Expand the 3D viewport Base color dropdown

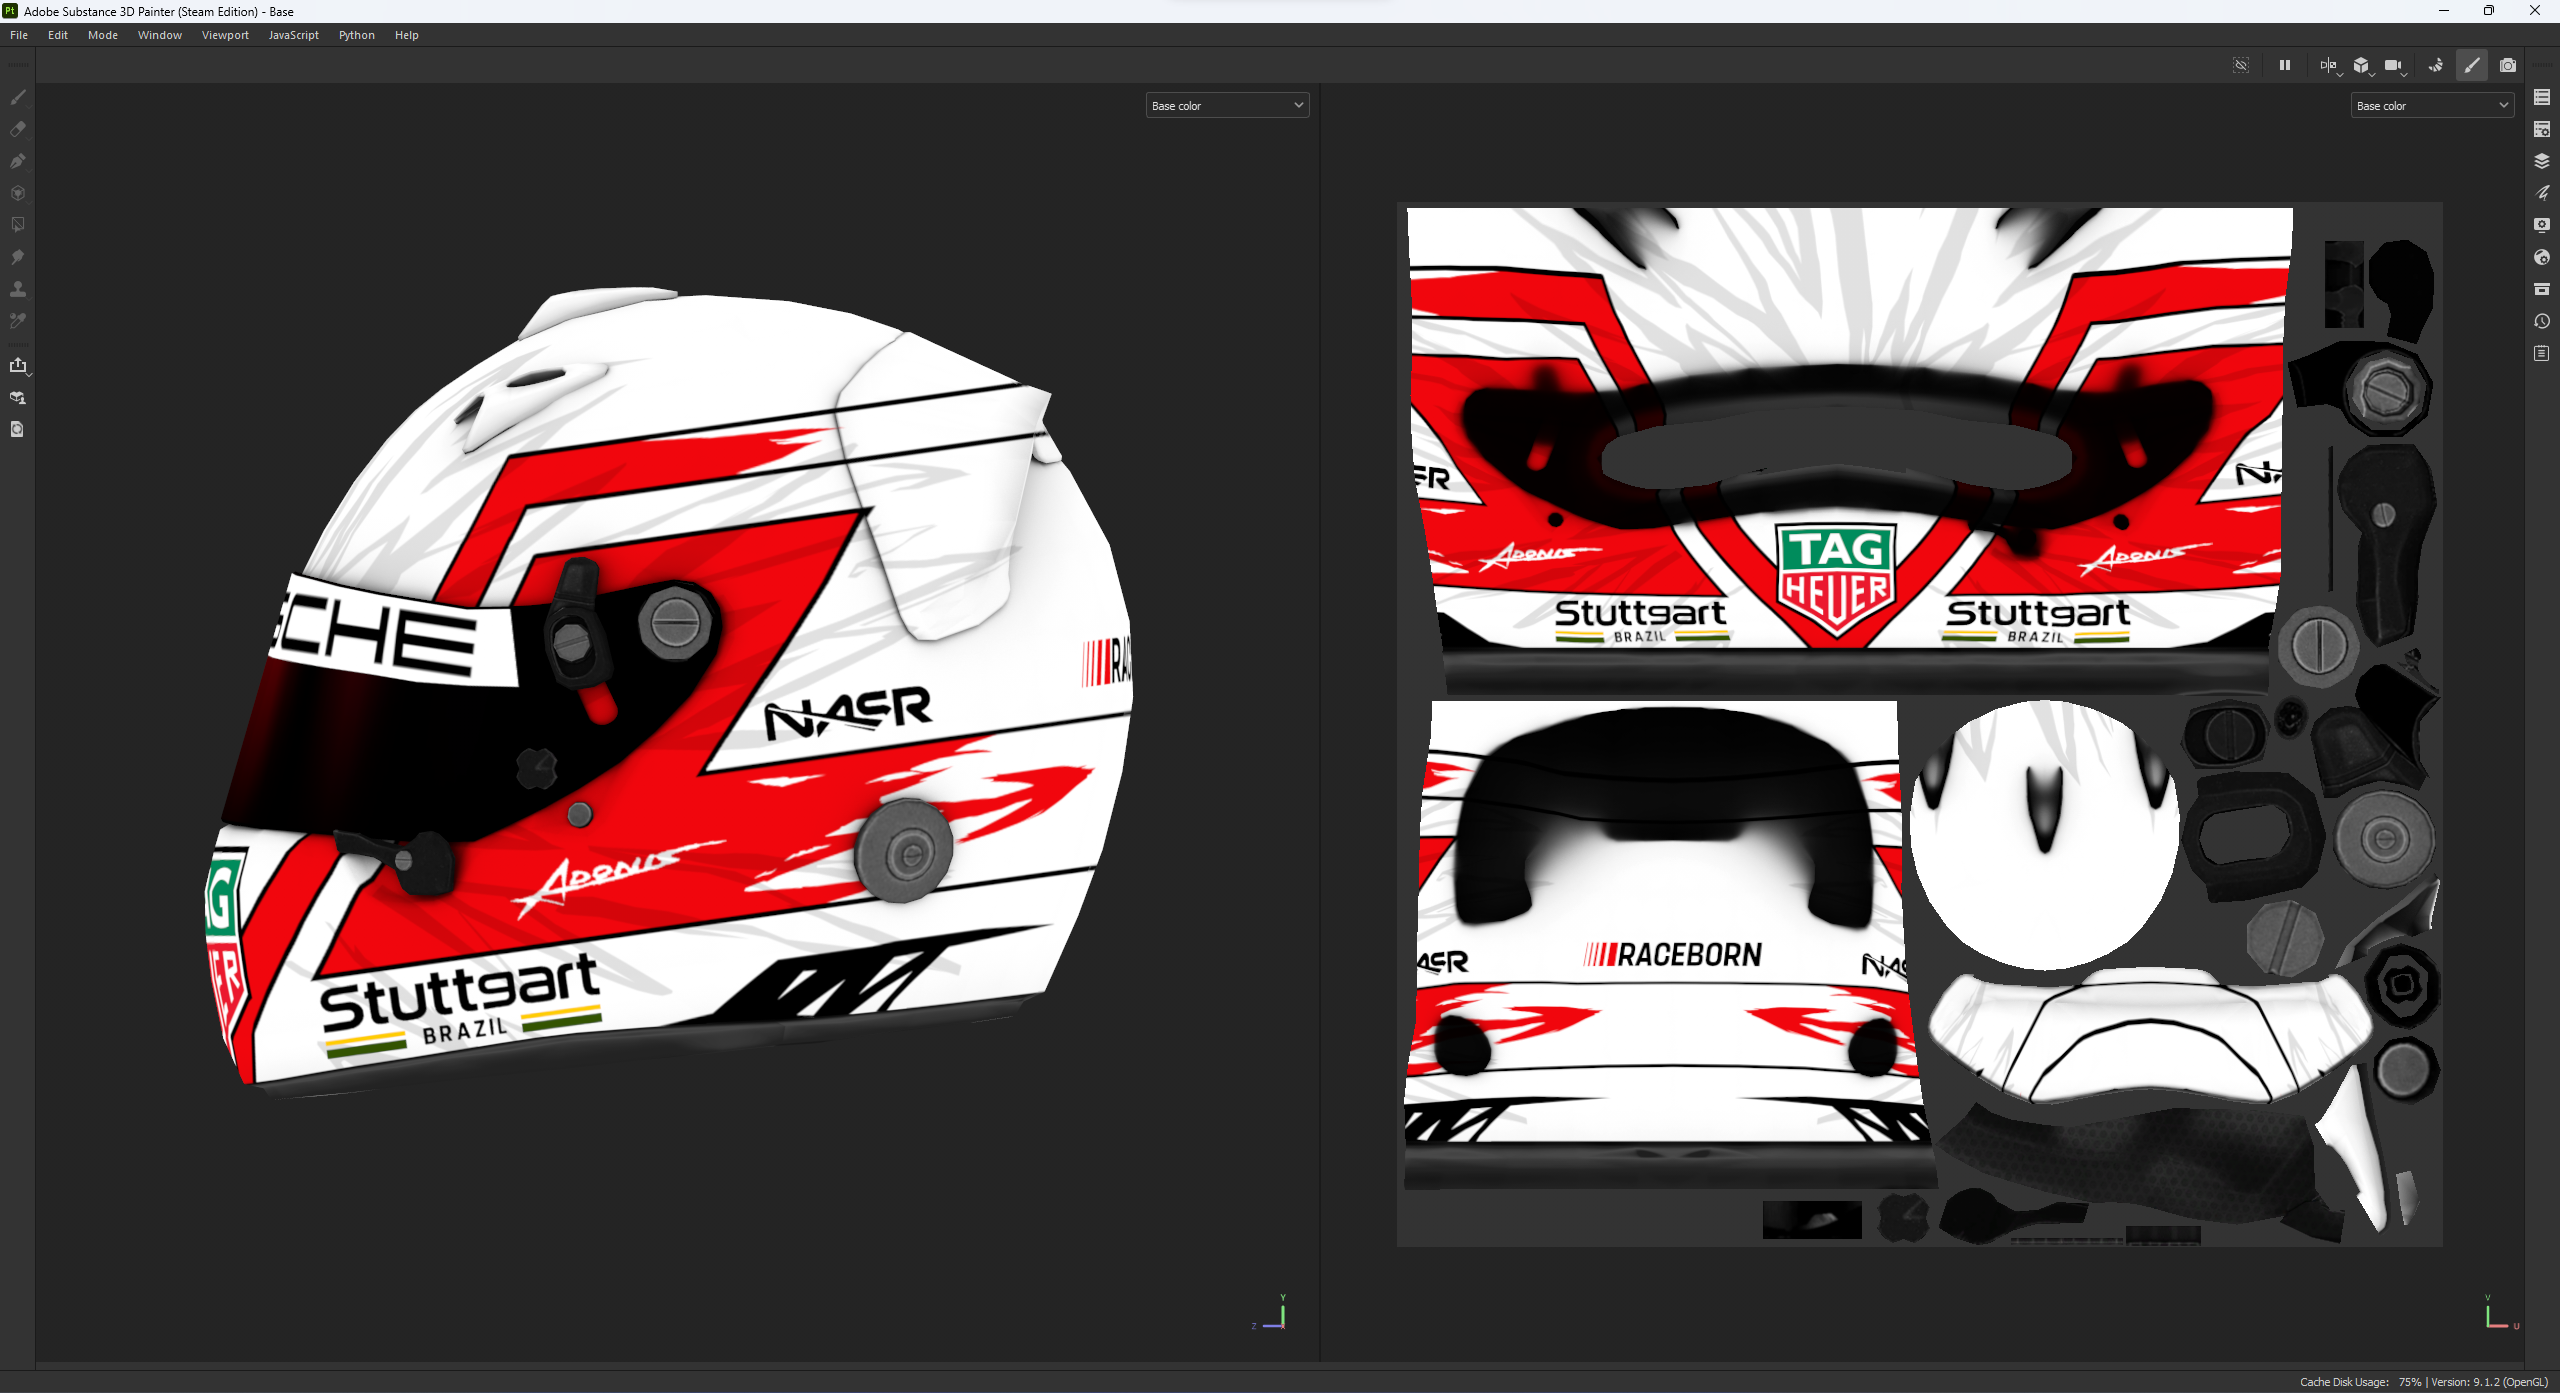[x=1227, y=105]
